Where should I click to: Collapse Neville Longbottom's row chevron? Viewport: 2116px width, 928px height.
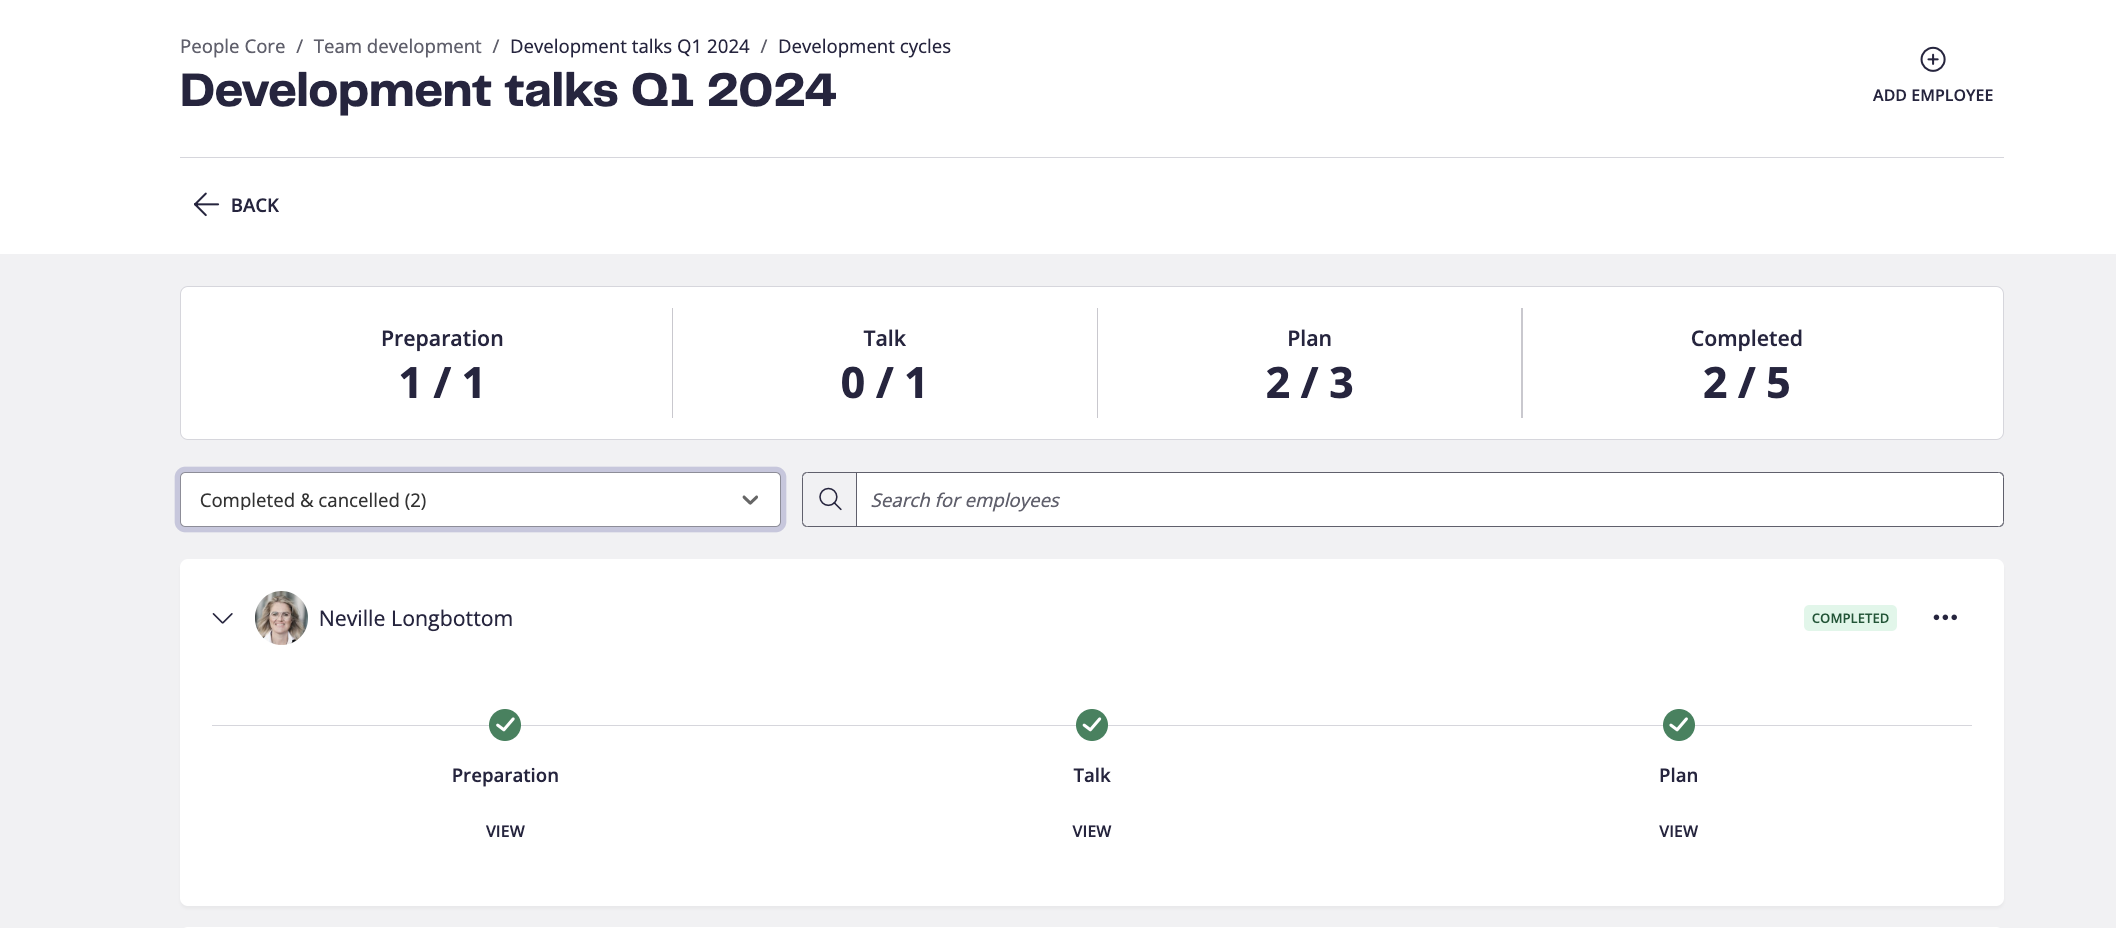[223, 618]
